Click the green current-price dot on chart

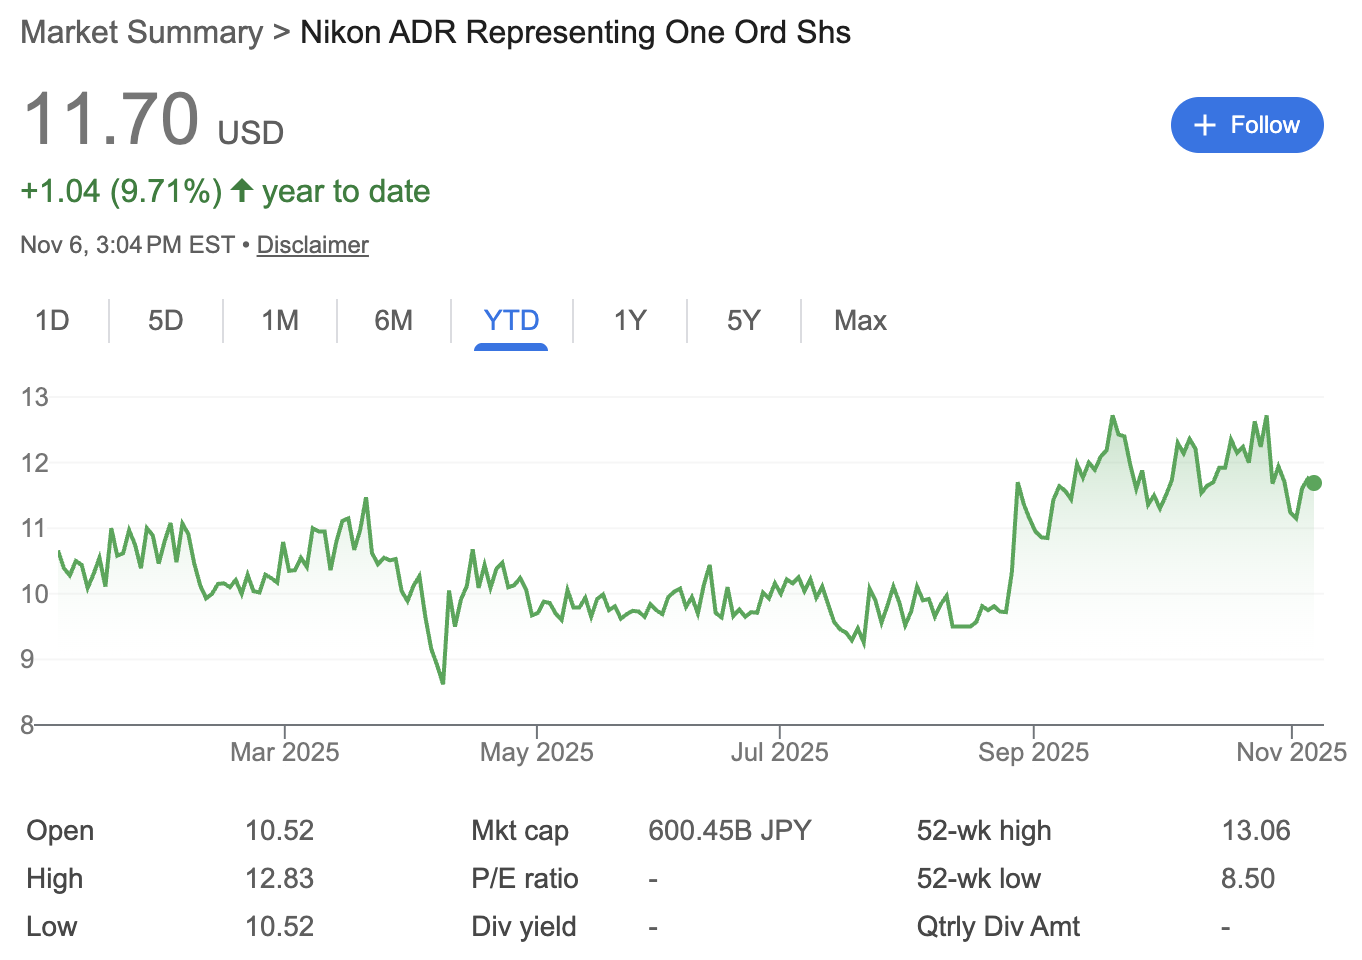click(1314, 483)
